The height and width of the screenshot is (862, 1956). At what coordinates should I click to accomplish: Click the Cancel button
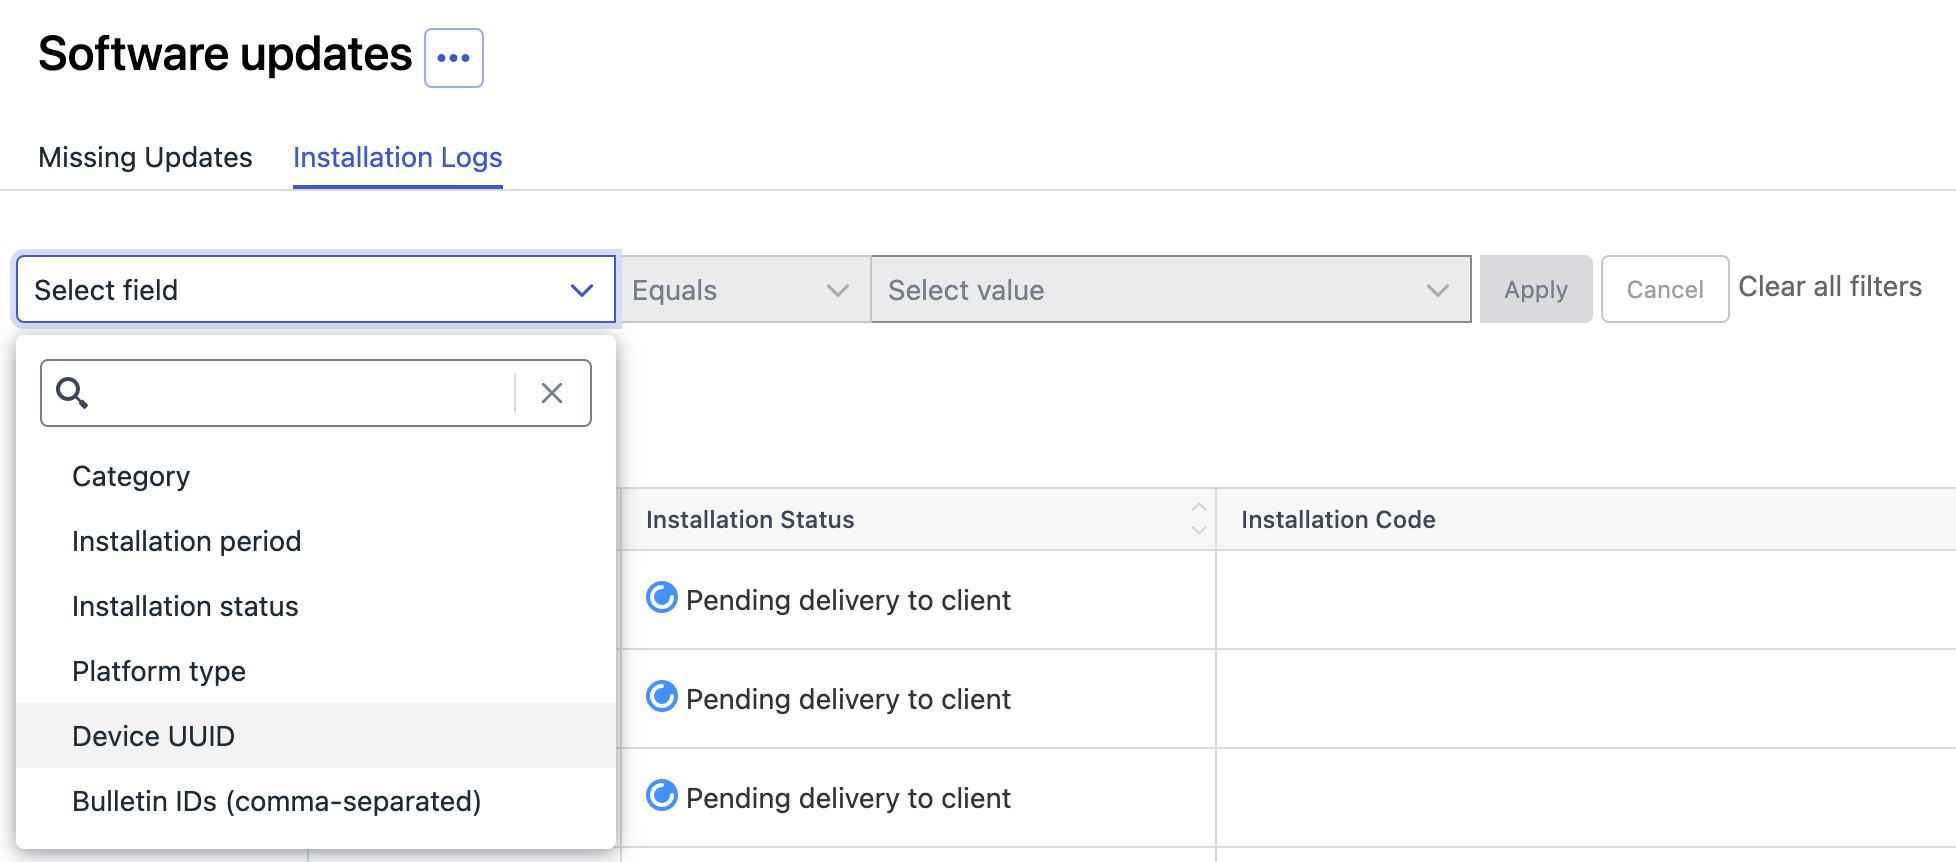(x=1665, y=290)
